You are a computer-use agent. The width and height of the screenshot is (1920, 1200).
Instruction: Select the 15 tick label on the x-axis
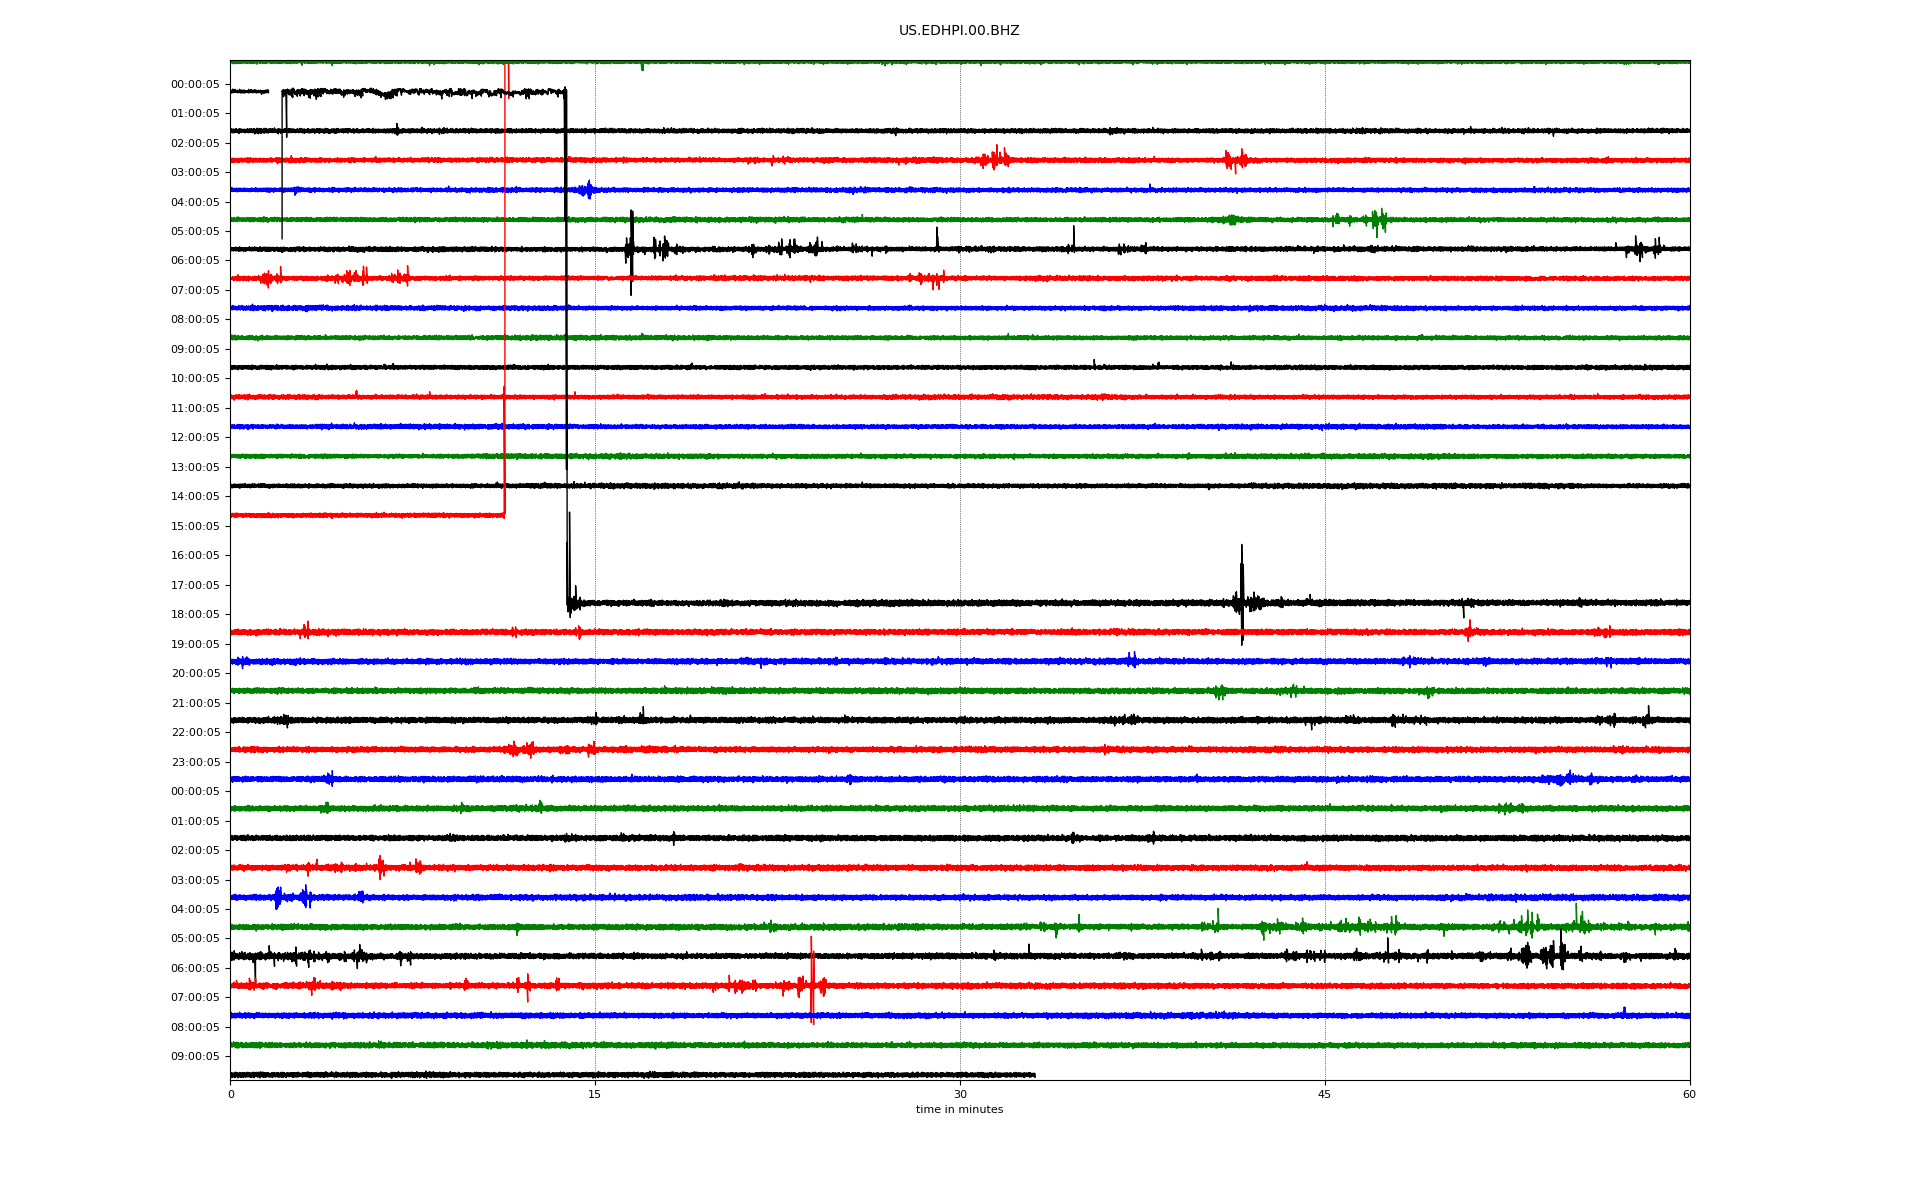(x=595, y=1094)
